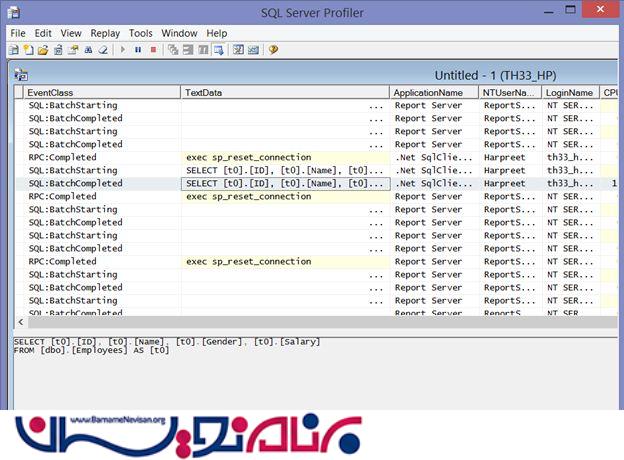Open the Window menu
Image resolution: width=624 pixels, height=460 pixels.
click(x=179, y=33)
